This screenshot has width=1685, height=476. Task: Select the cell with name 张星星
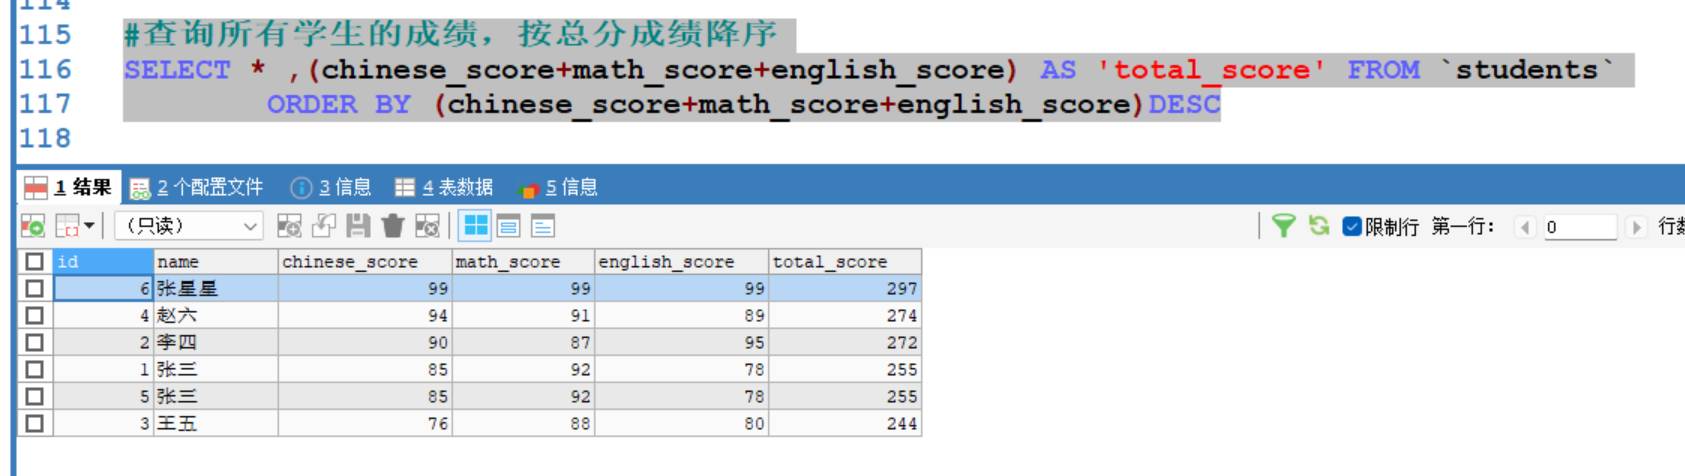[216, 288]
